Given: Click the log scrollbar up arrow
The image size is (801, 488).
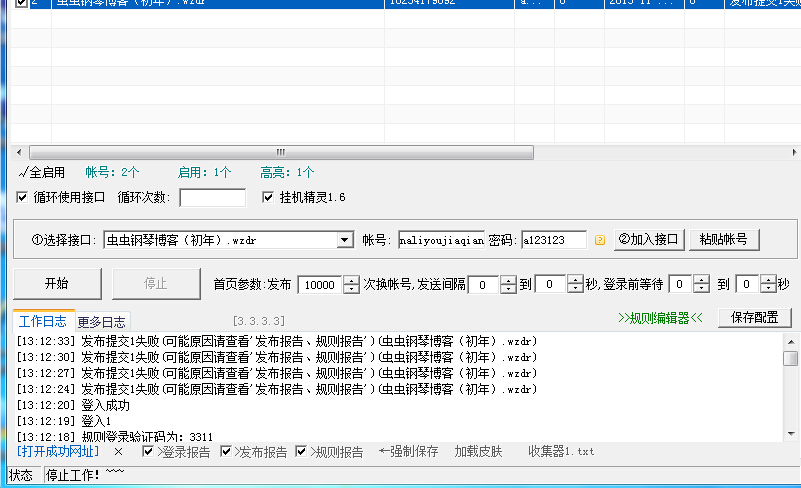Looking at the screenshot, I should pyautogui.click(x=790, y=341).
